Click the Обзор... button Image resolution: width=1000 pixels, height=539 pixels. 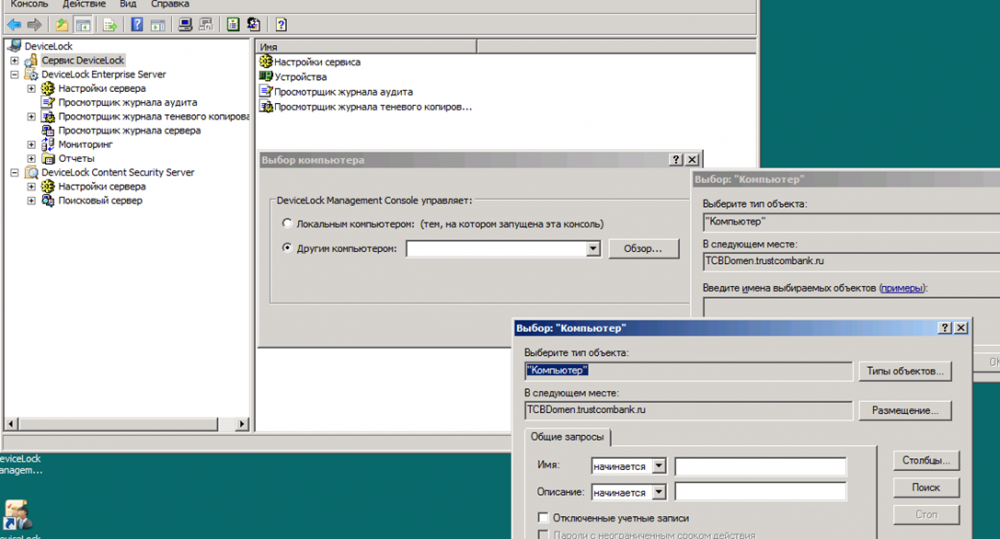[x=643, y=249]
